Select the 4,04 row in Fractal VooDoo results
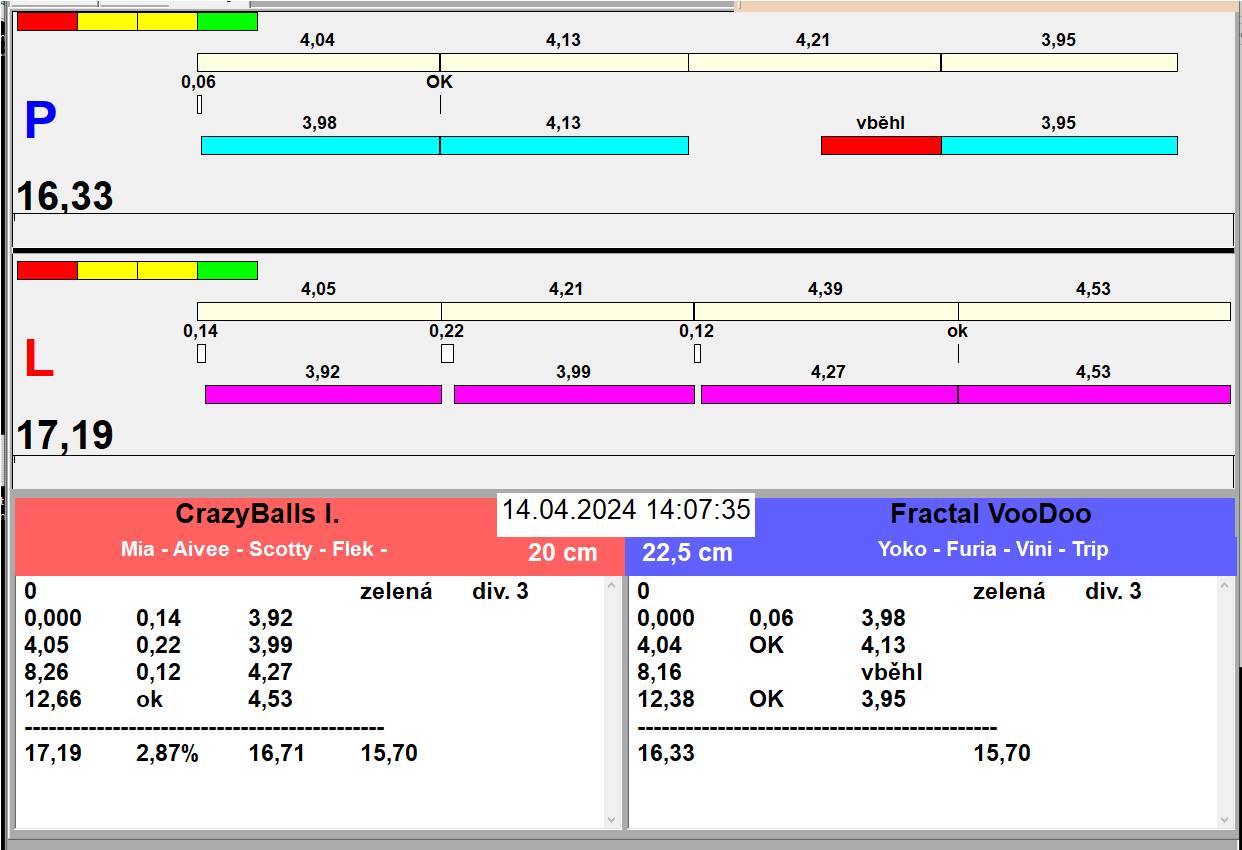Image resolution: width=1242 pixels, height=850 pixels. coord(771,645)
